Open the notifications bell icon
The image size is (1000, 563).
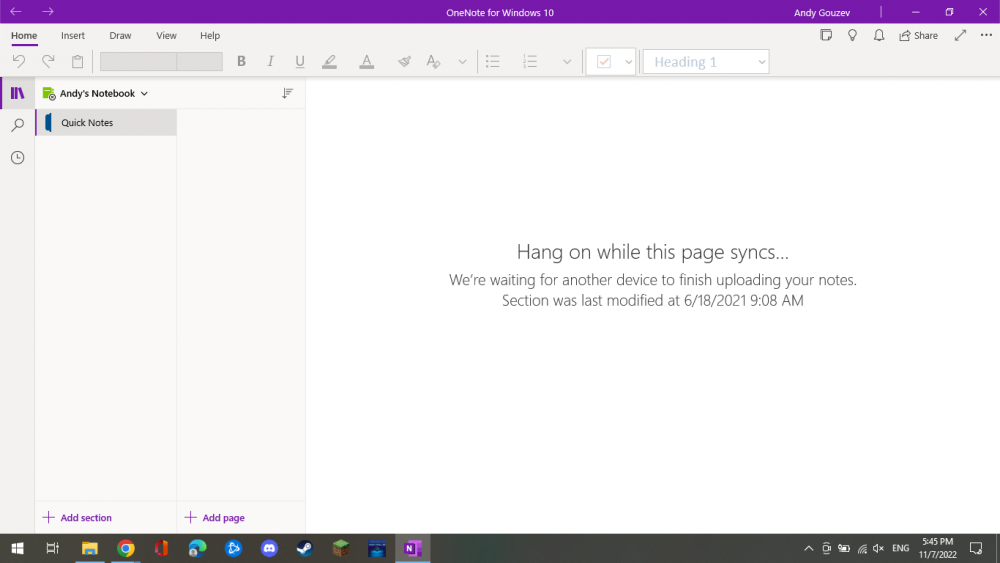879,35
